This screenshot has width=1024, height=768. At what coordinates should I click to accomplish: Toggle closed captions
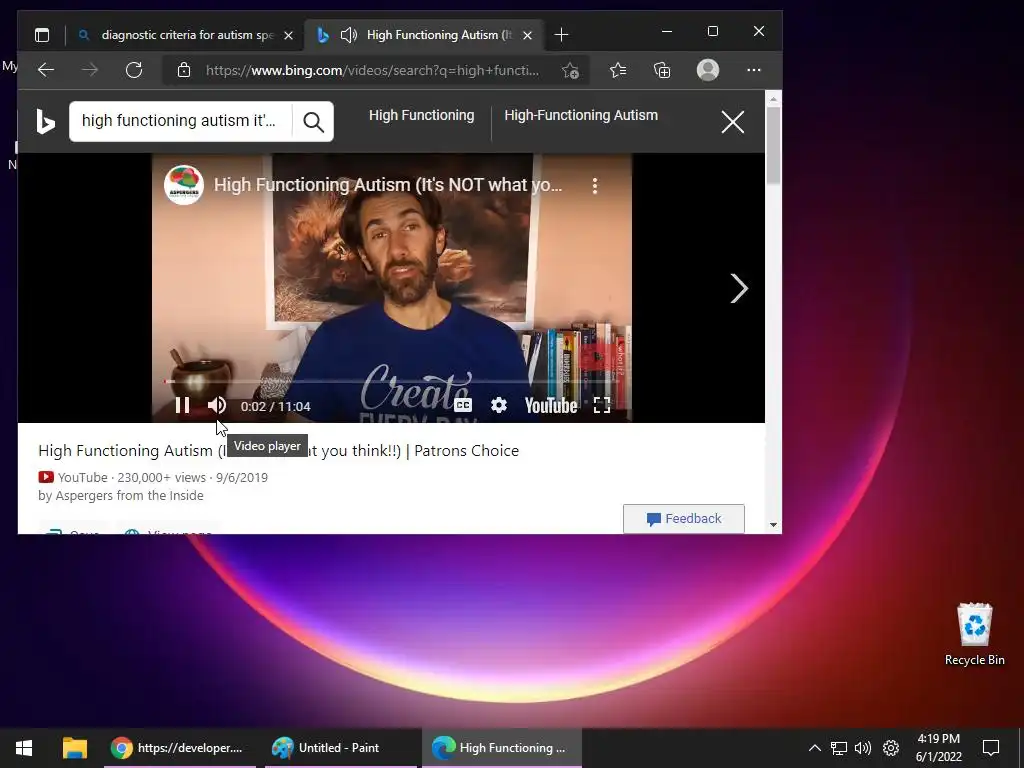point(463,406)
